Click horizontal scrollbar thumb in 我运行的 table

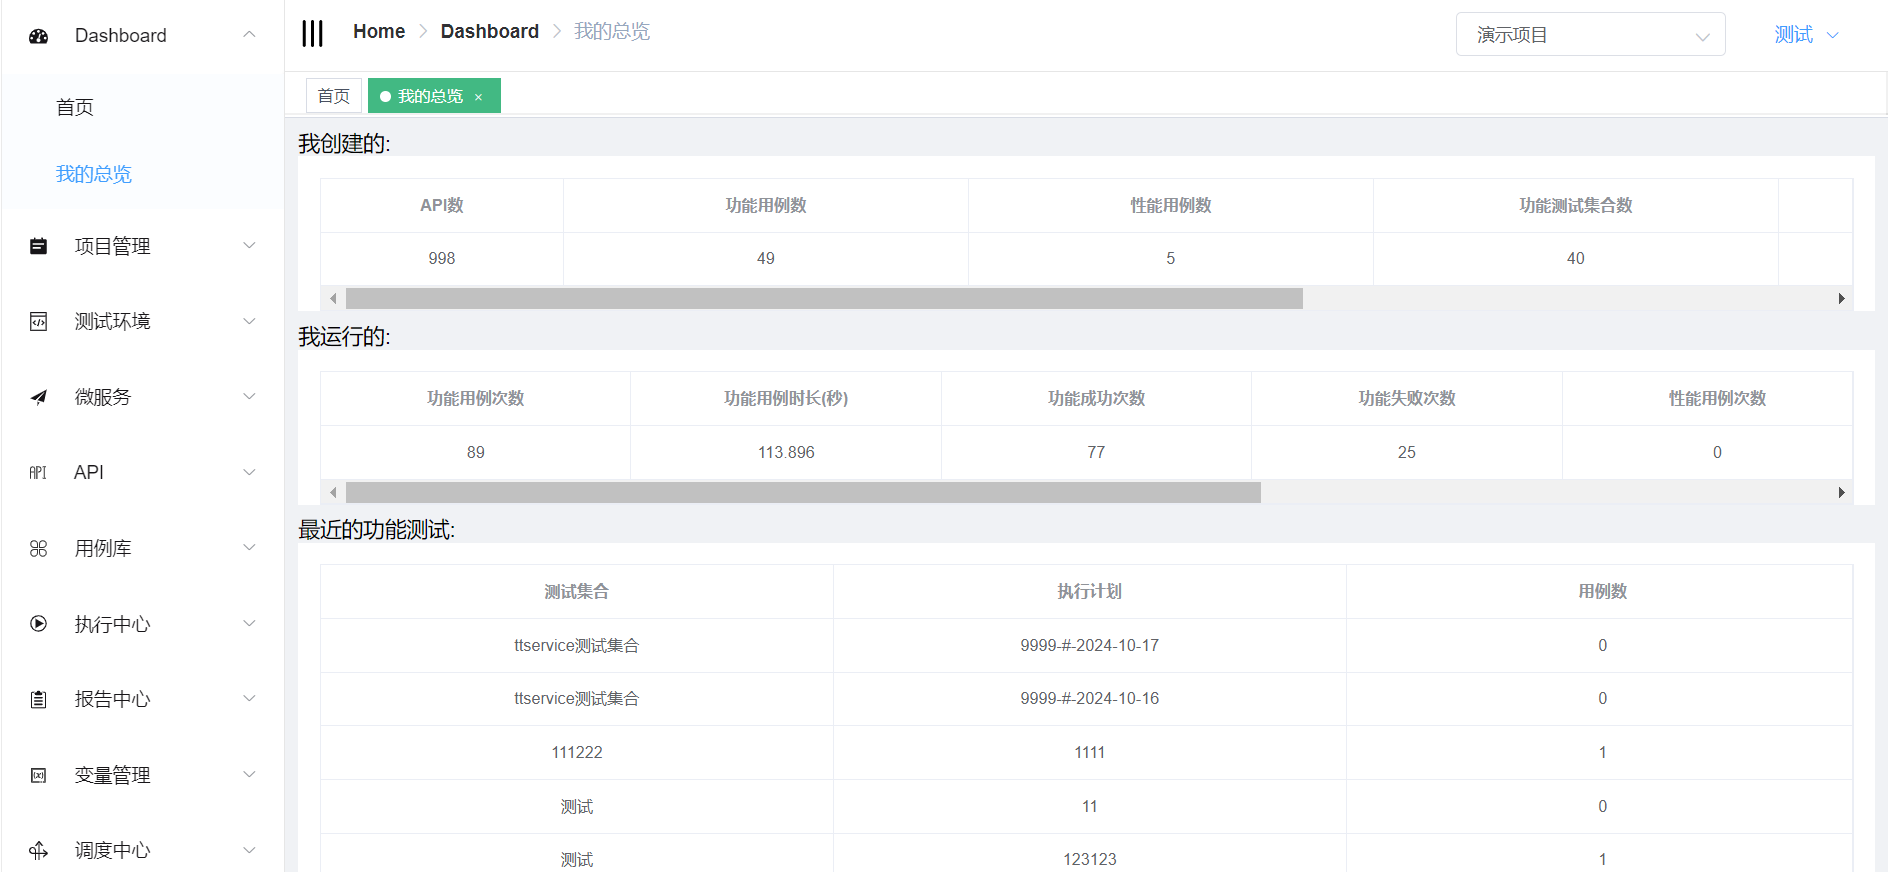point(802,492)
